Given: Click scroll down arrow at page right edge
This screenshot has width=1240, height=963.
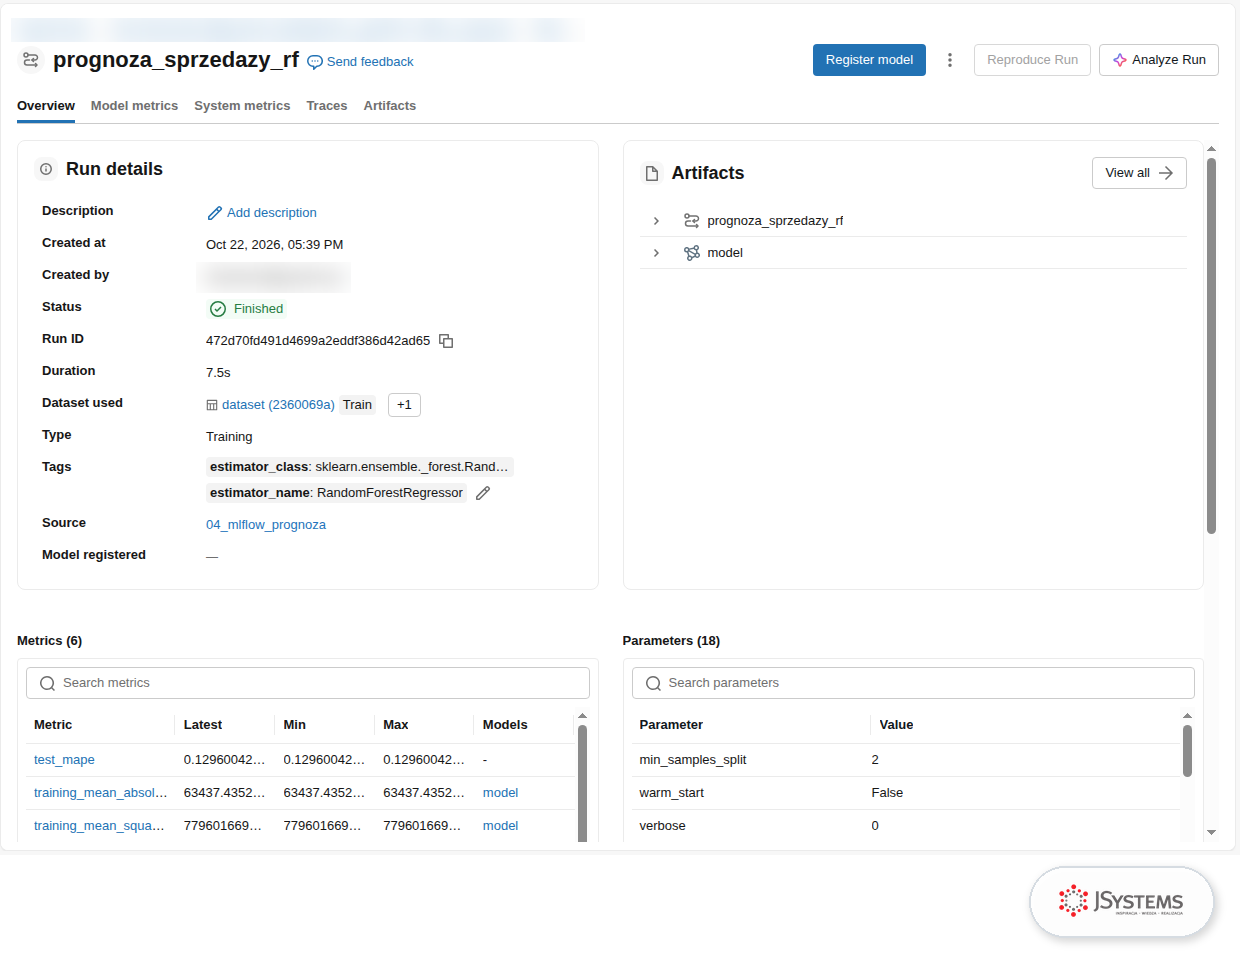Looking at the screenshot, I should tap(1211, 832).
